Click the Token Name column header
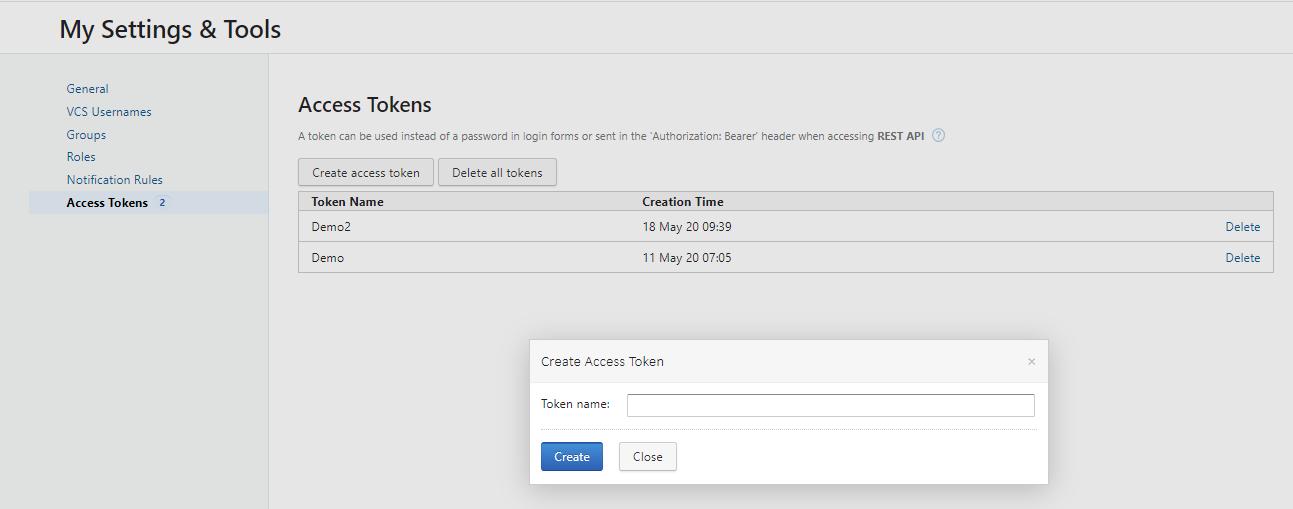This screenshot has width=1293, height=509. tap(347, 202)
